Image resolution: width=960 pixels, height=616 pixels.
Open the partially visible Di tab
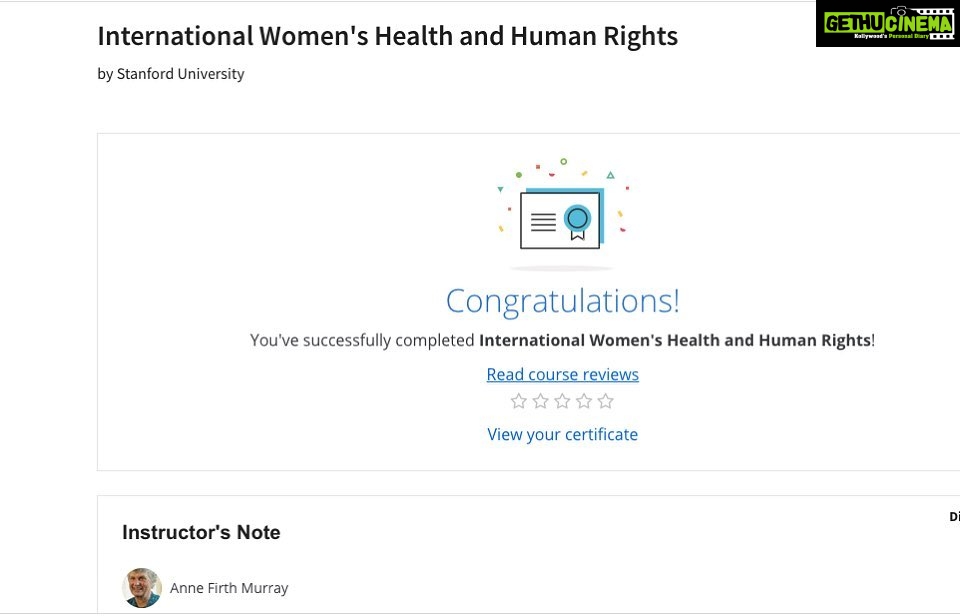pos(953,517)
